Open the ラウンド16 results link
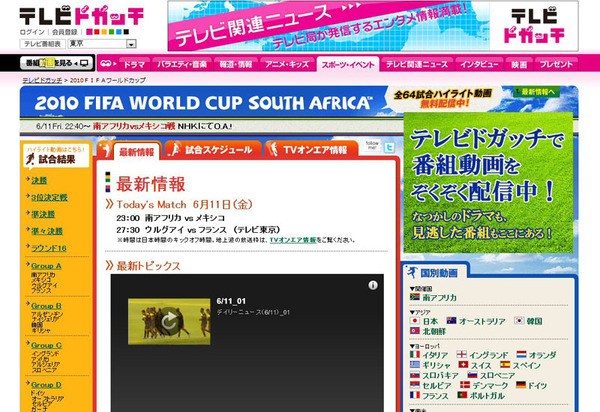The width and height of the screenshot is (600, 412). 49,248
